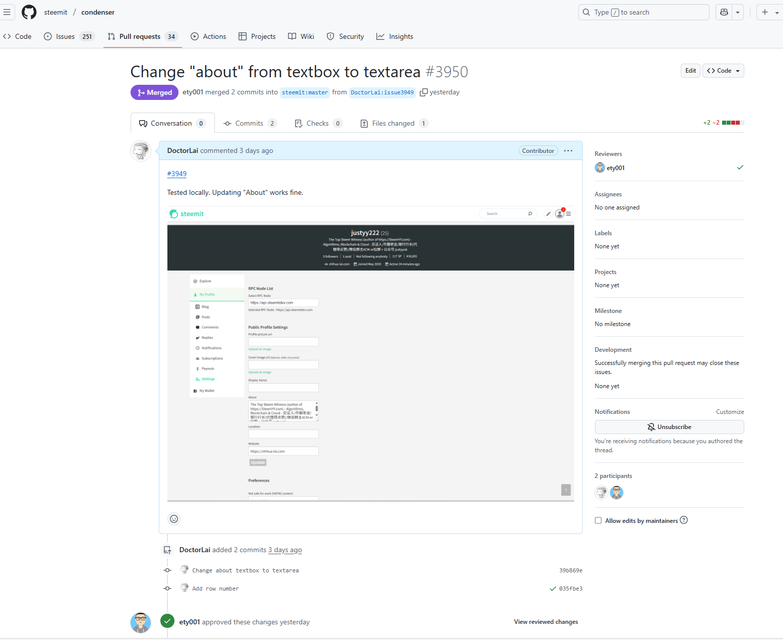Edit the pull request title
Screen dimensions: 783x640
click(x=690, y=70)
